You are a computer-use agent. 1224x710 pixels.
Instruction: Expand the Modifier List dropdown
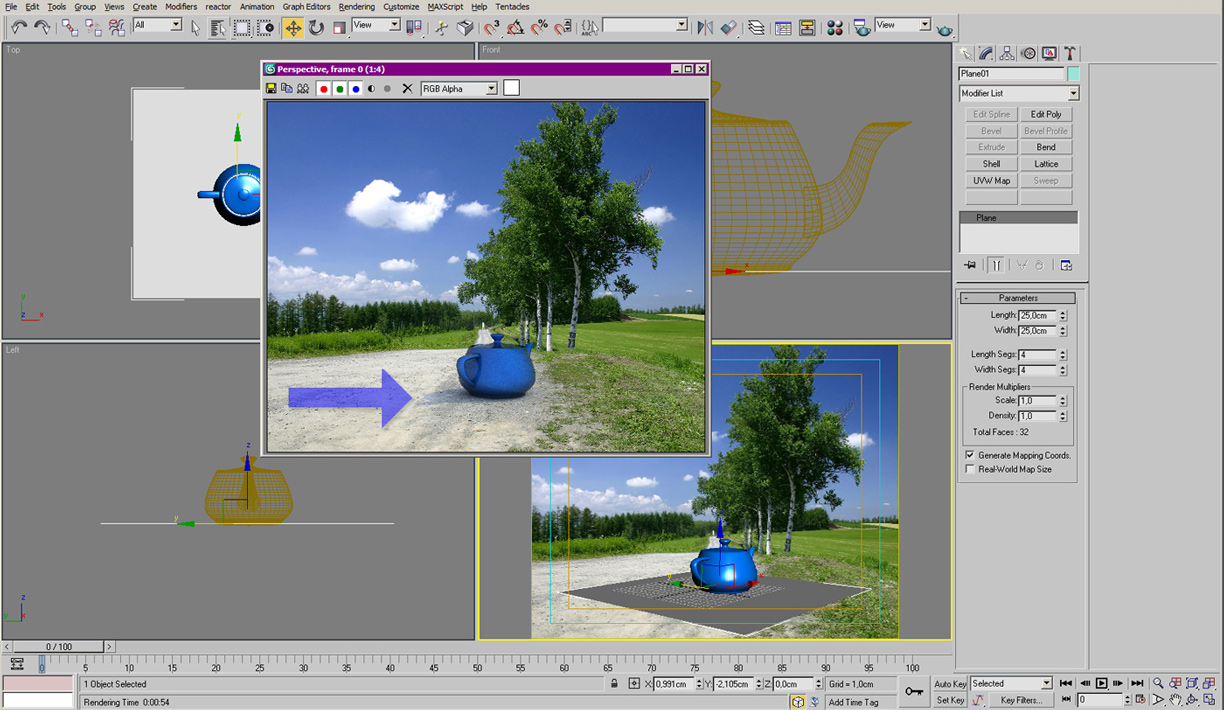pos(1073,94)
